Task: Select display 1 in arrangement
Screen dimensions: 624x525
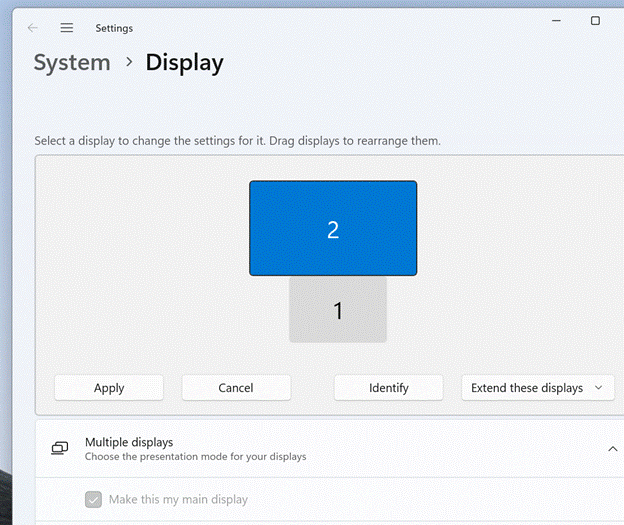Action: tap(338, 310)
